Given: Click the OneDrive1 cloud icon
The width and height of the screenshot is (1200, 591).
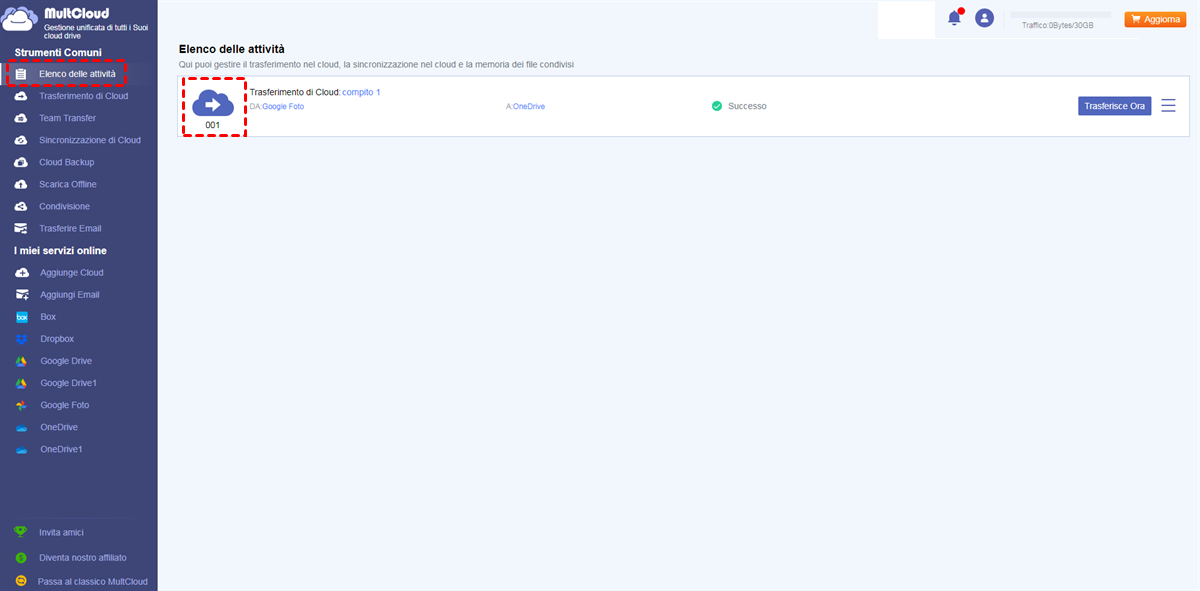Looking at the screenshot, I should [x=22, y=450].
